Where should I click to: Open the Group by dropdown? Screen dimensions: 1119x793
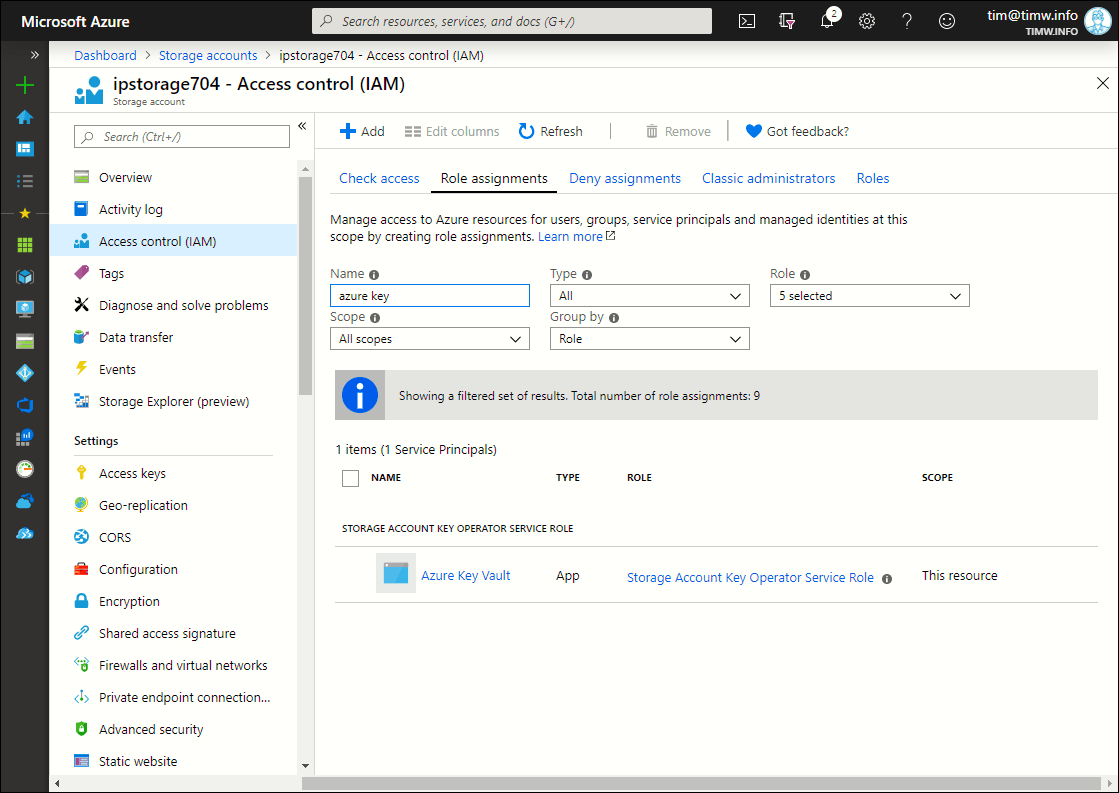649,339
